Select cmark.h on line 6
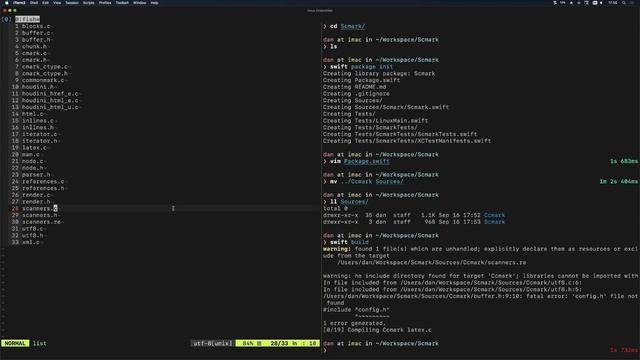The height and width of the screenshot is (360, 640). (34, 60)
